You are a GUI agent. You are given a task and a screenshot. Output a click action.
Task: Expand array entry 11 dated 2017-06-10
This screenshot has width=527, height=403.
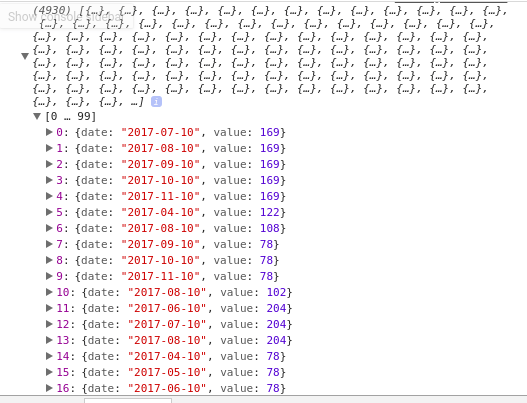coord(49,308)
